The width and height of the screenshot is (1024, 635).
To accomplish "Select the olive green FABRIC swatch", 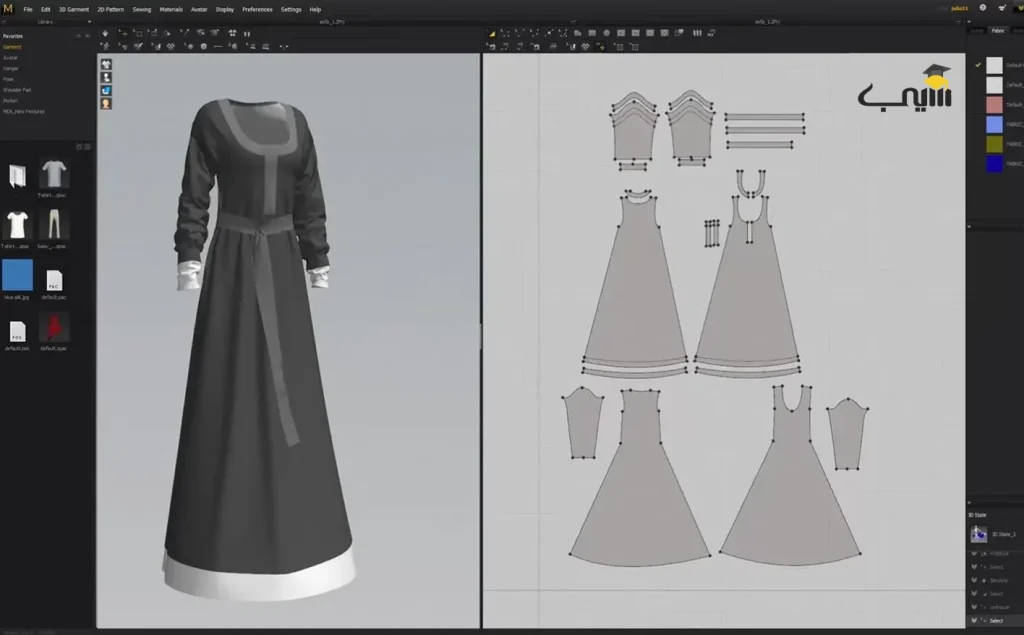I will pyautogui.click(x=994, y=144).
